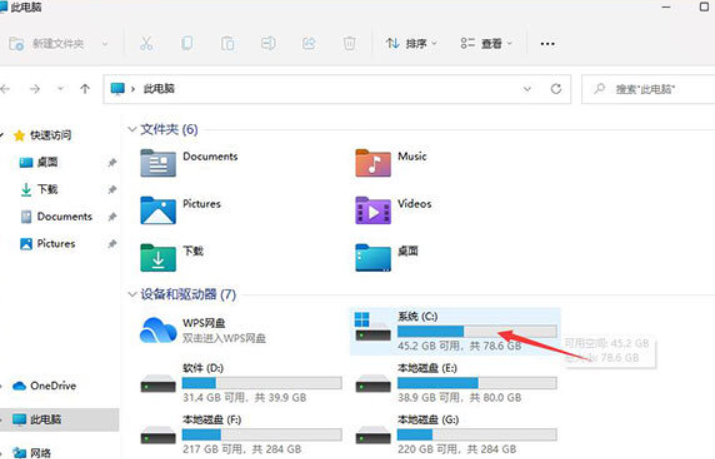Click the Back navigation arrow
The width and height of the screenshot is (715, 459).
coord(5,89)
